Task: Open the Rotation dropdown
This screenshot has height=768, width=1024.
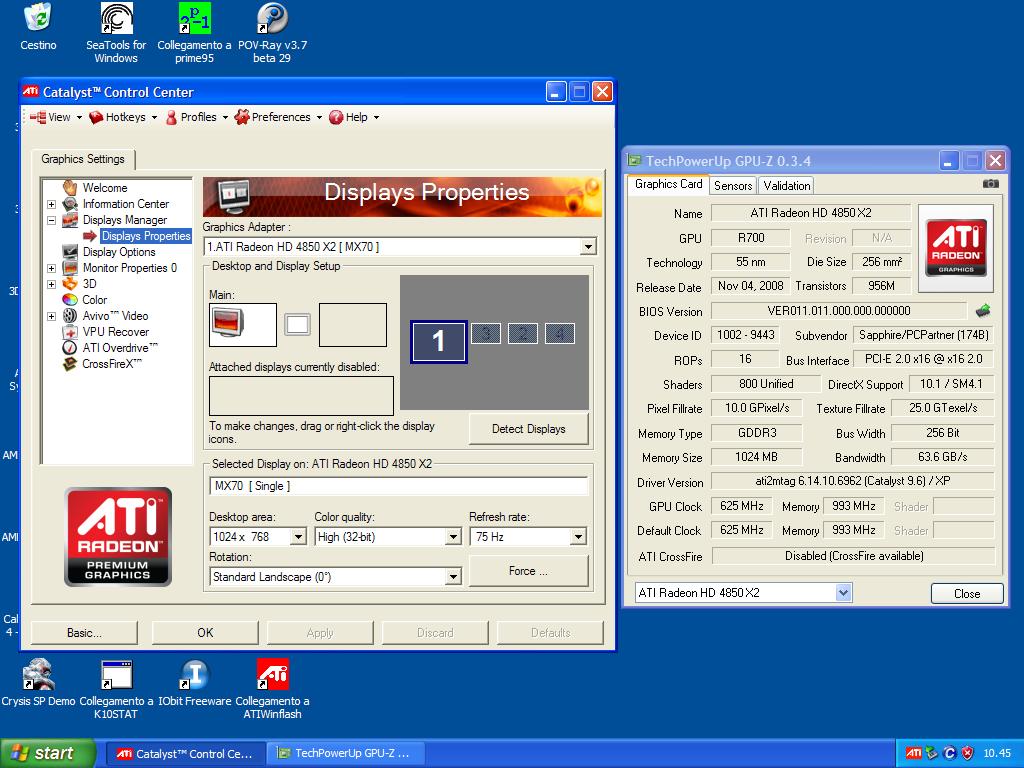Action: 453,577
